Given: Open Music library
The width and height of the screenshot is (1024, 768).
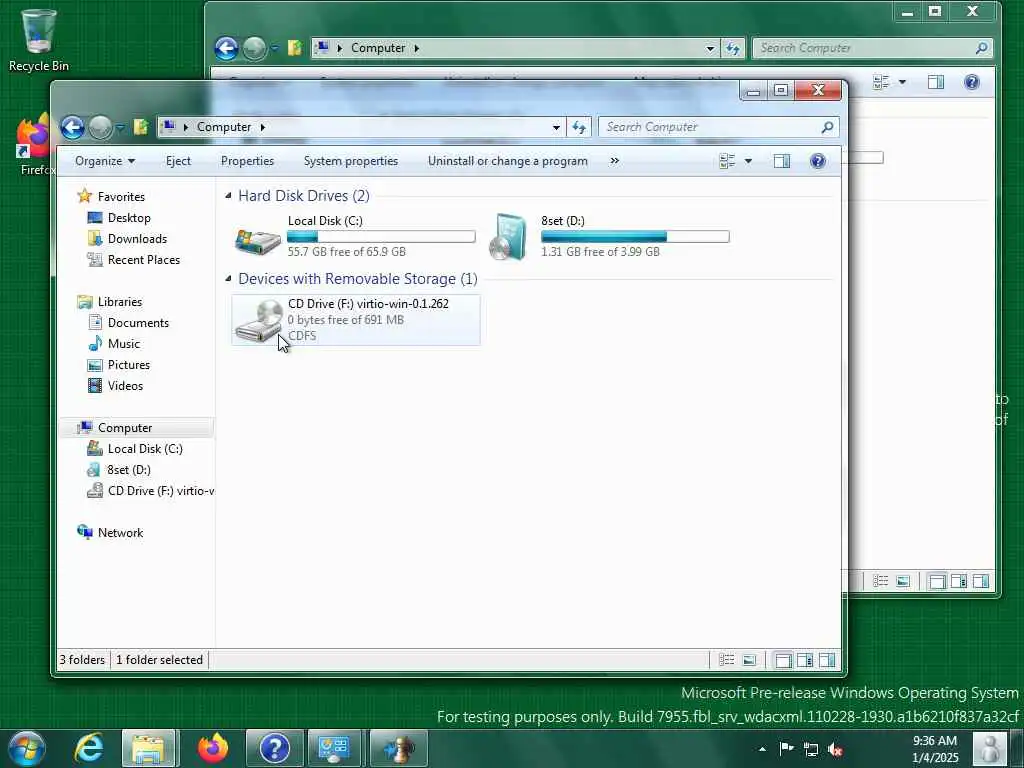Looking at the screenshot, I should [123, 344].
